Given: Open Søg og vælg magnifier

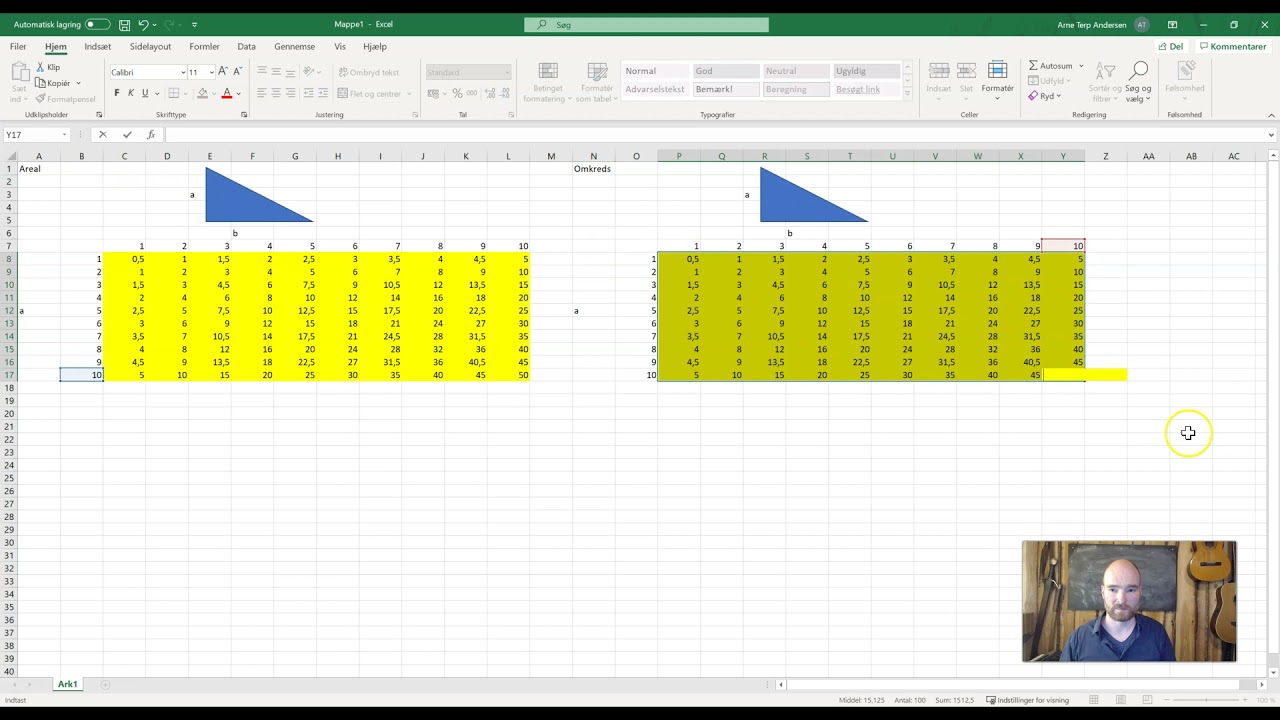Looking at the screenshot, I should [1138, 82].
